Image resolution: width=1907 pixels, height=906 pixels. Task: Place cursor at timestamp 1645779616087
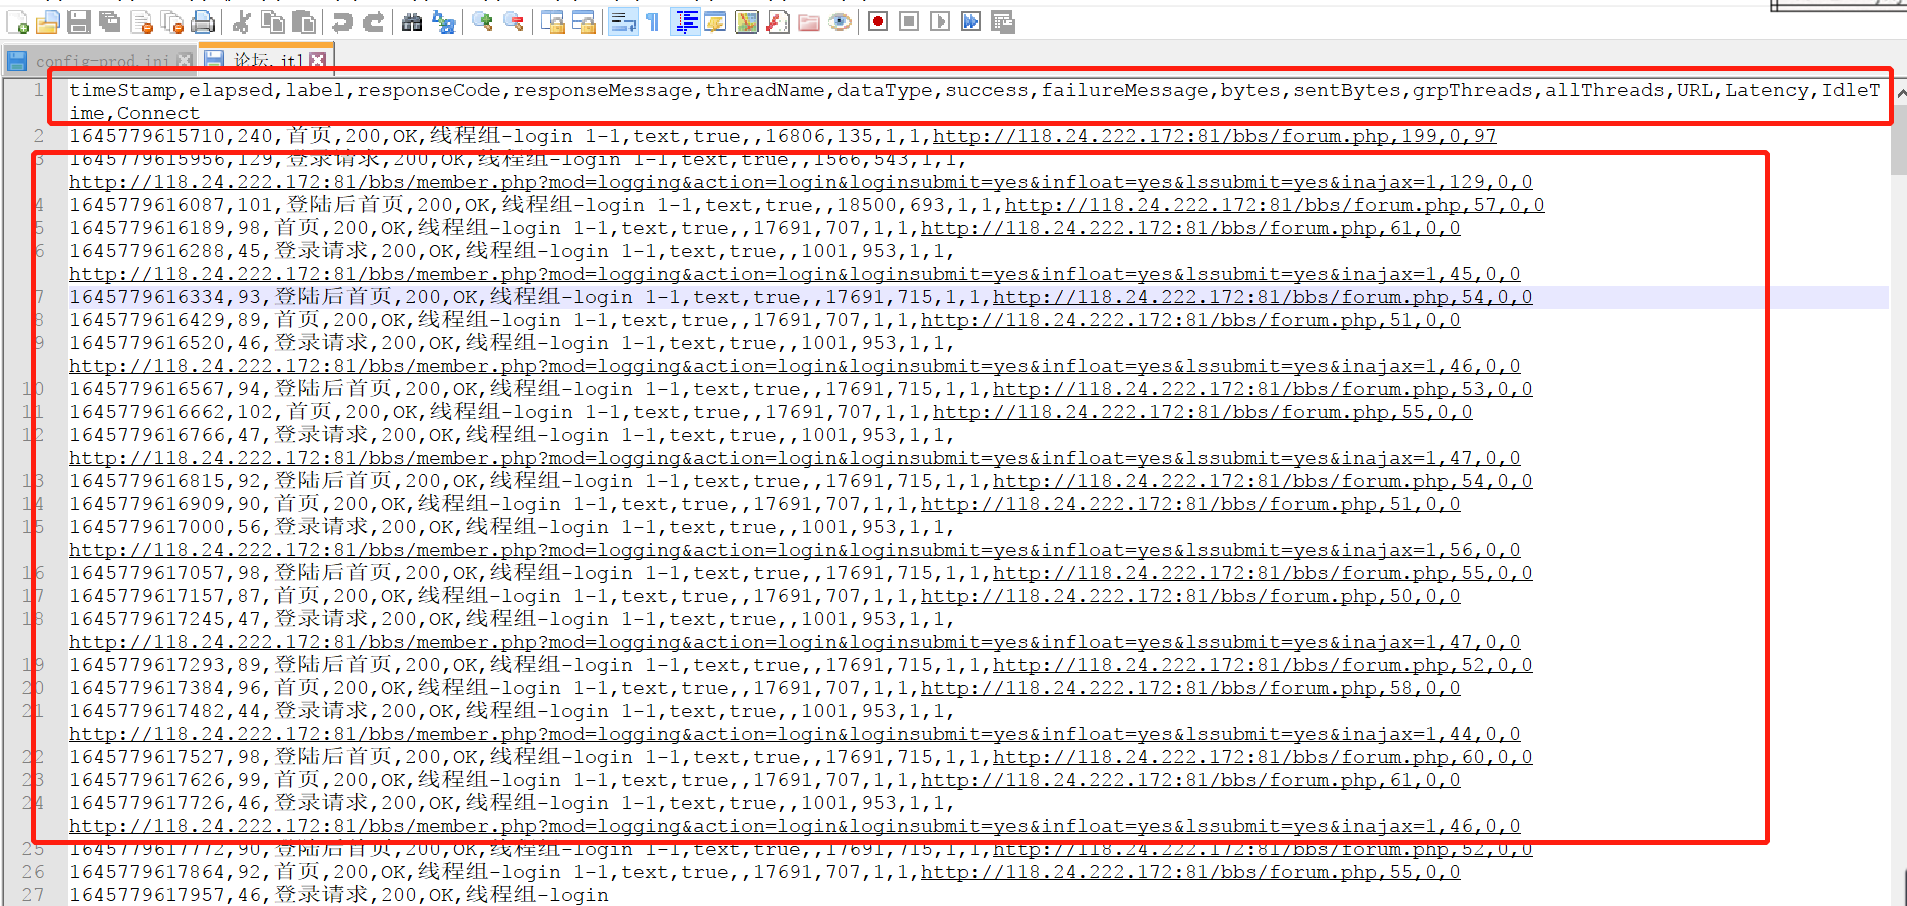148,205
